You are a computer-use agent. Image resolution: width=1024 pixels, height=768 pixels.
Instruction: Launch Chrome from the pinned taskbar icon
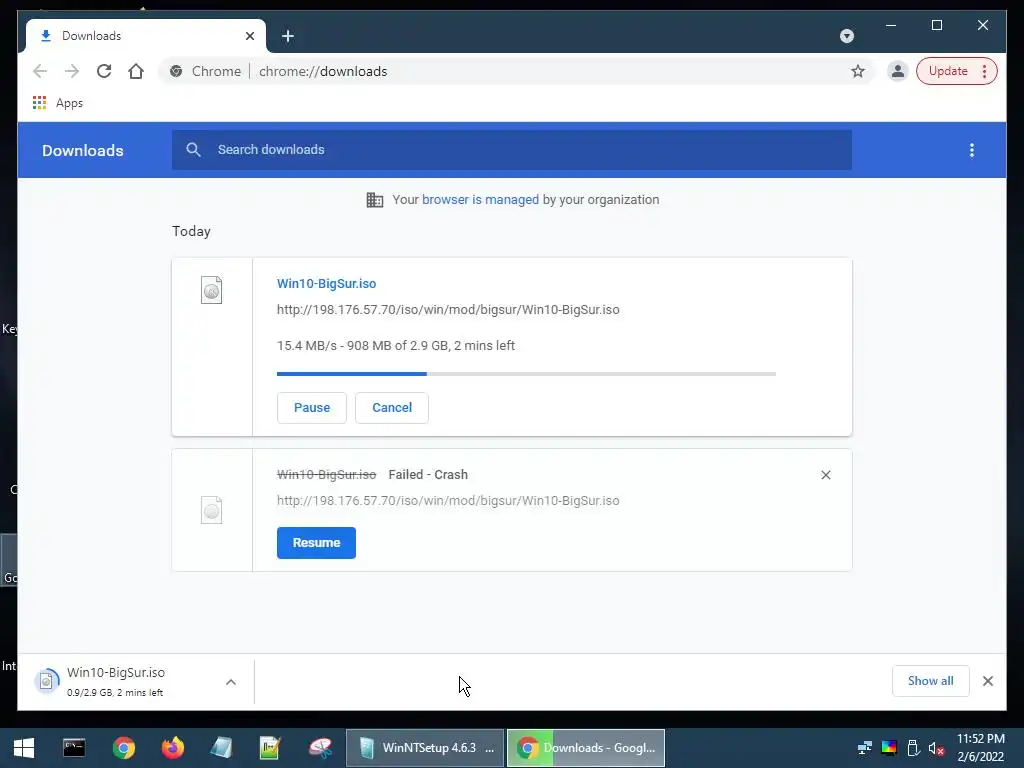tap(123, 748)
